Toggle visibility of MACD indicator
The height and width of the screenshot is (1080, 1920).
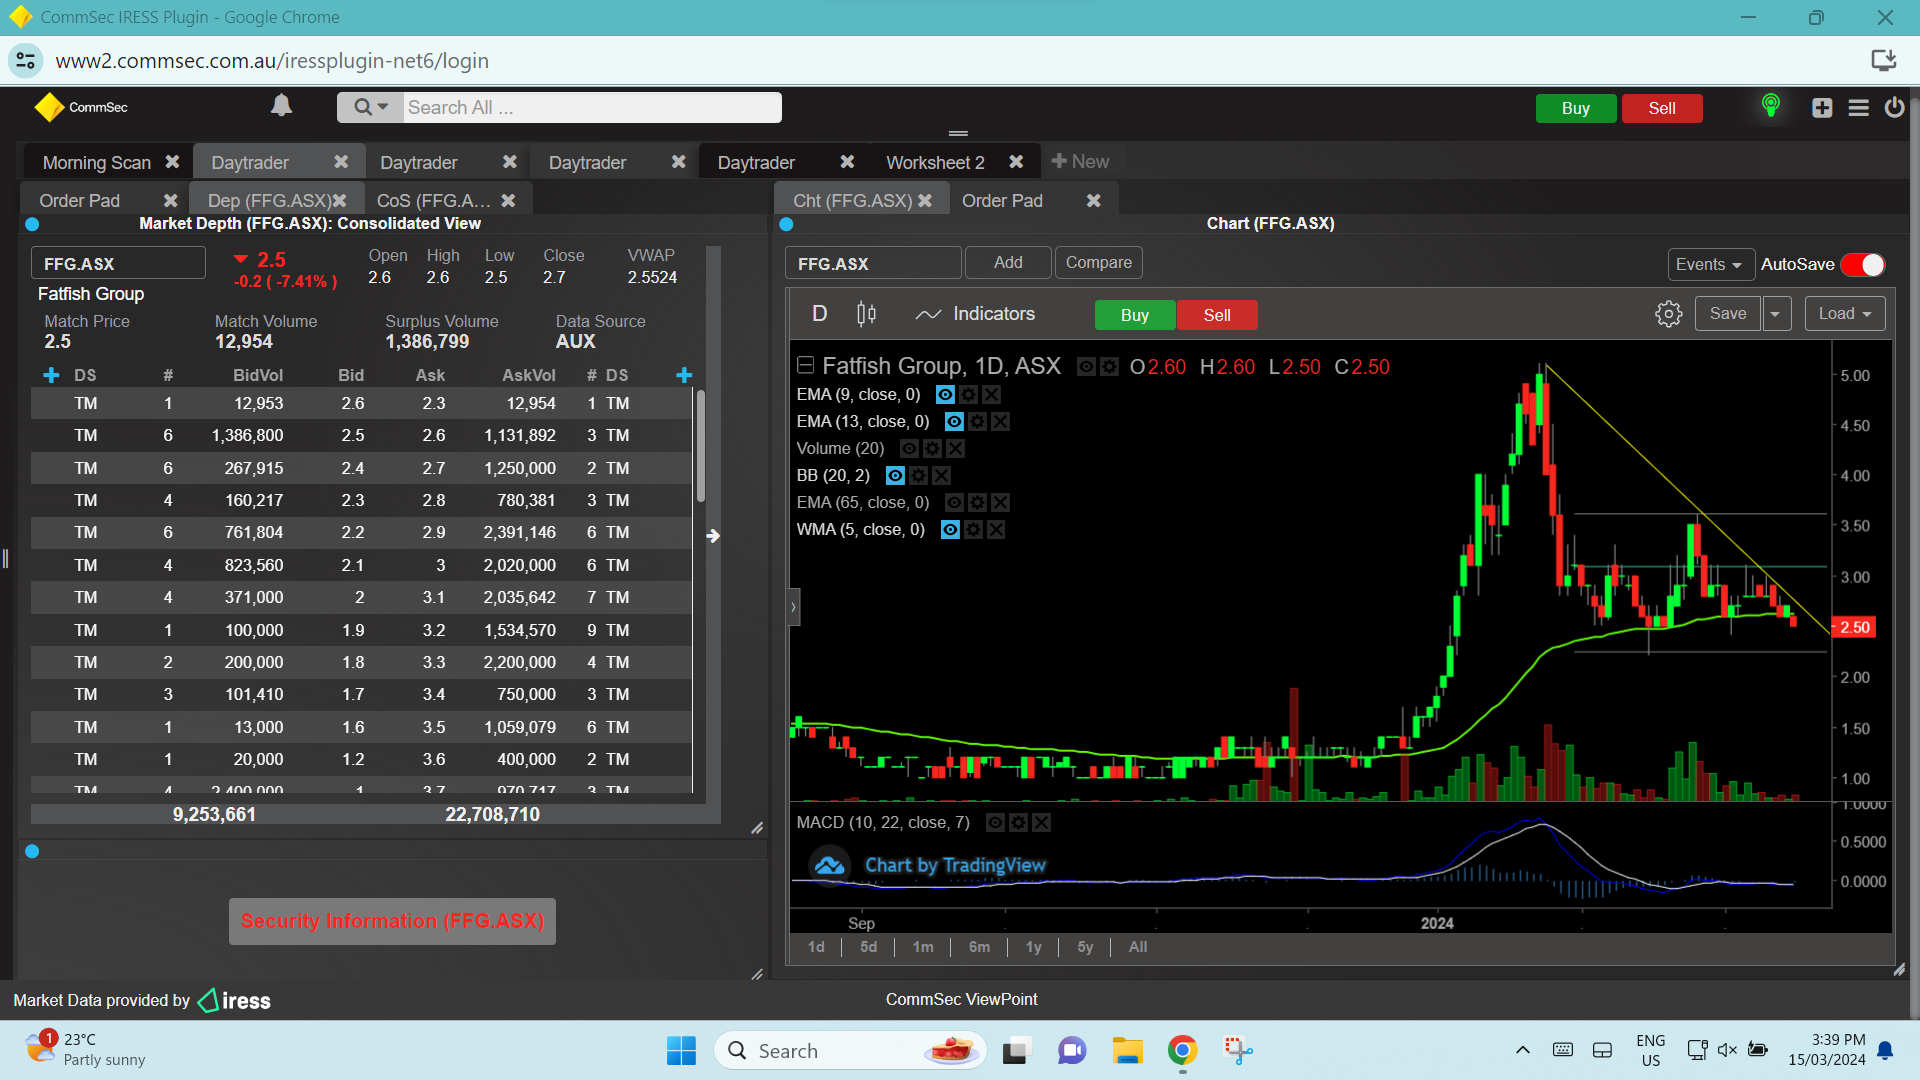point(995,823)
